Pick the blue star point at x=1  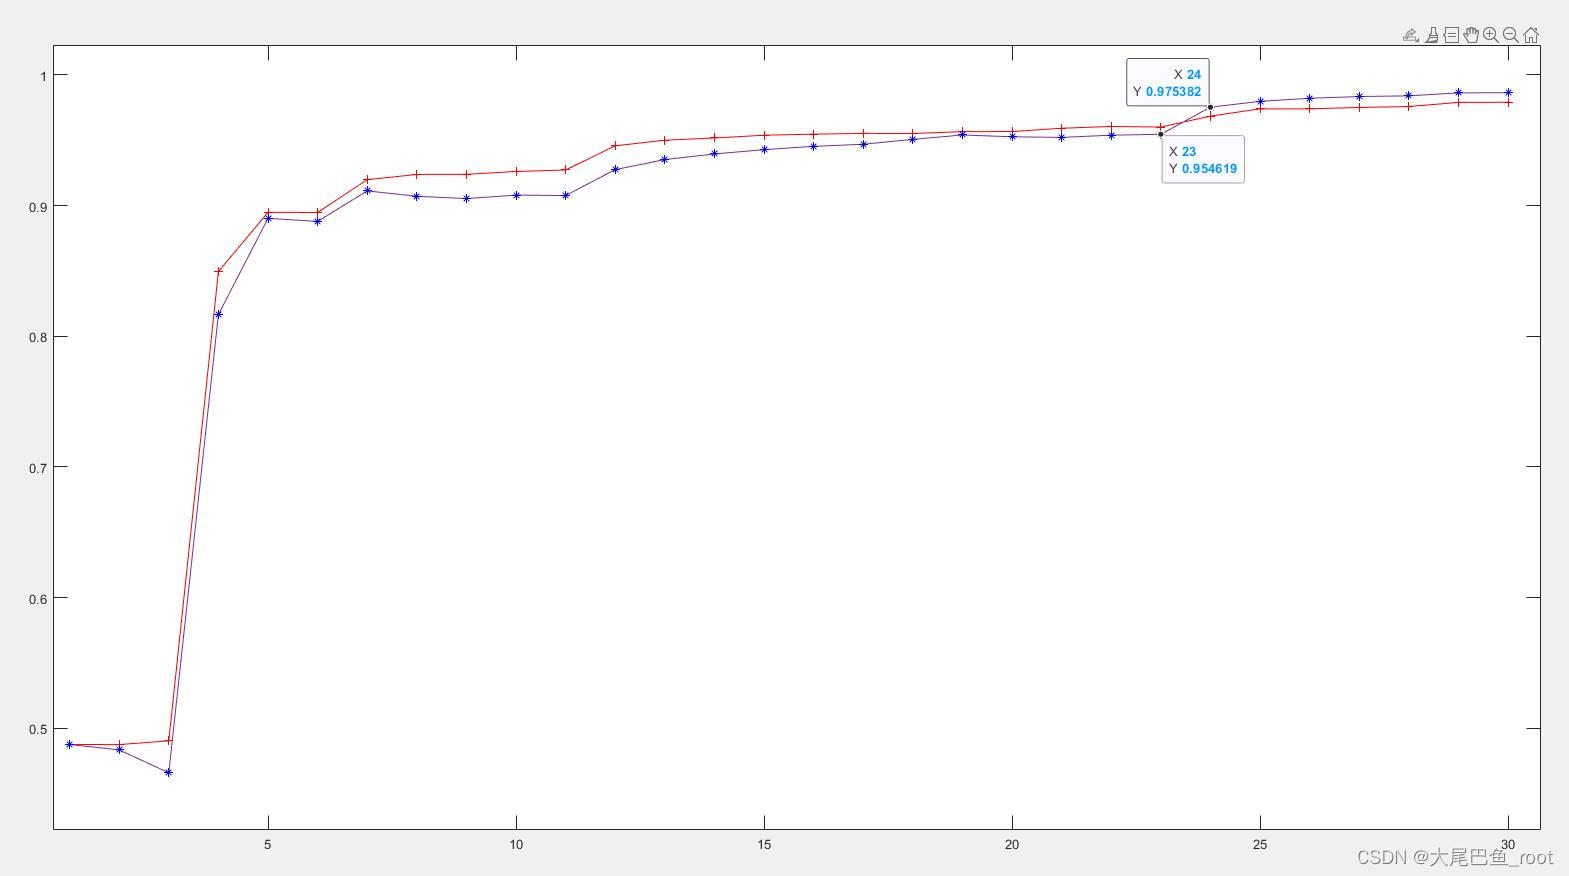tap(69, 744)
